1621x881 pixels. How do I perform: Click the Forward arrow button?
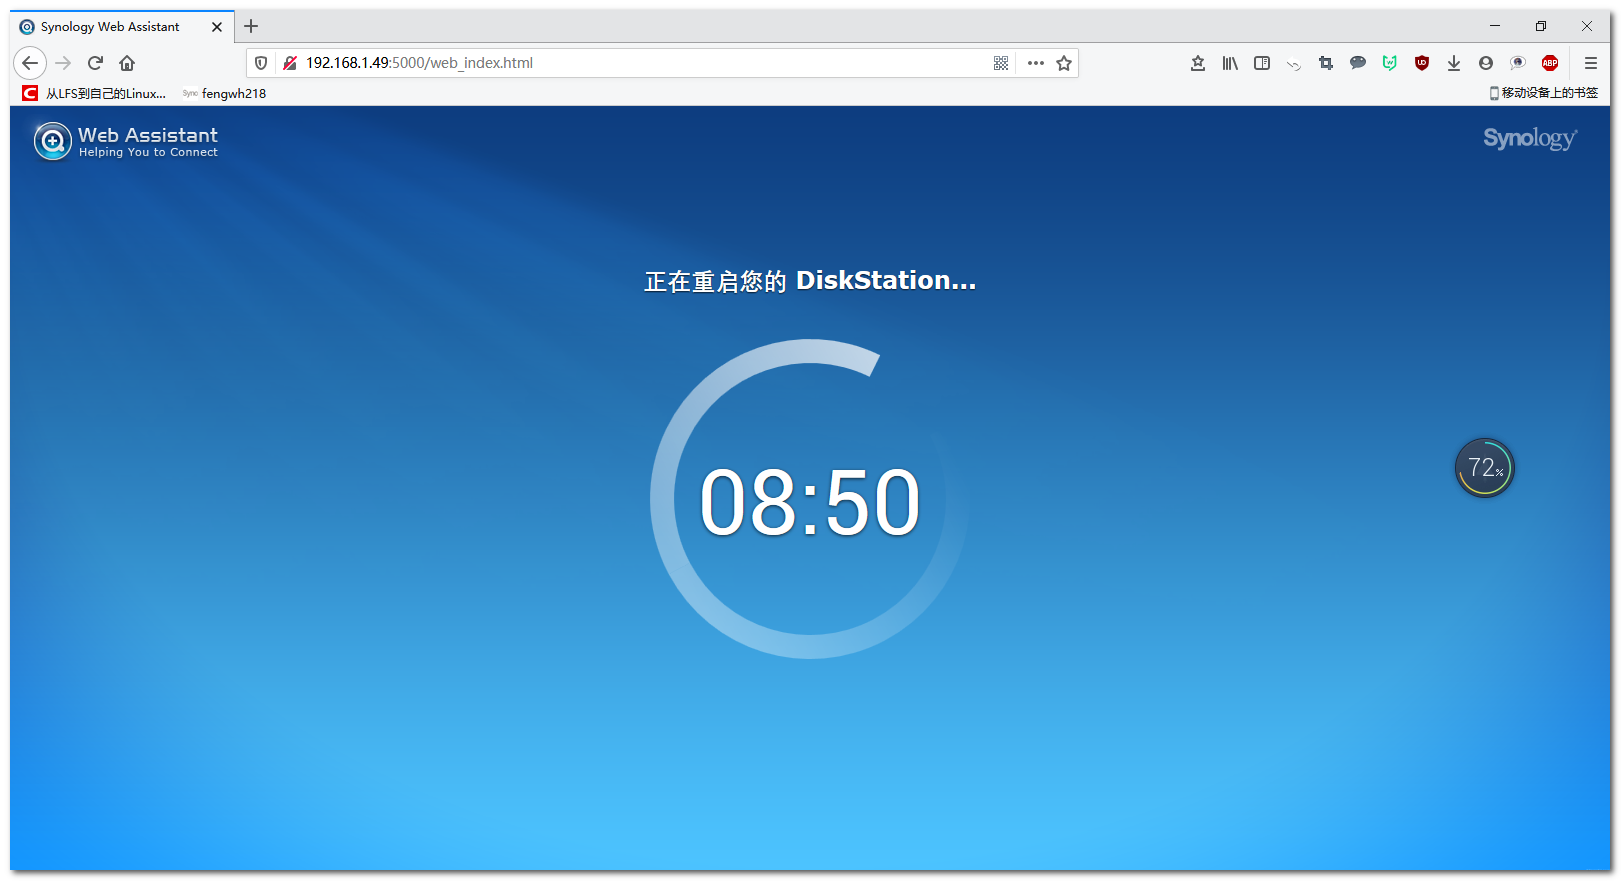63,63
